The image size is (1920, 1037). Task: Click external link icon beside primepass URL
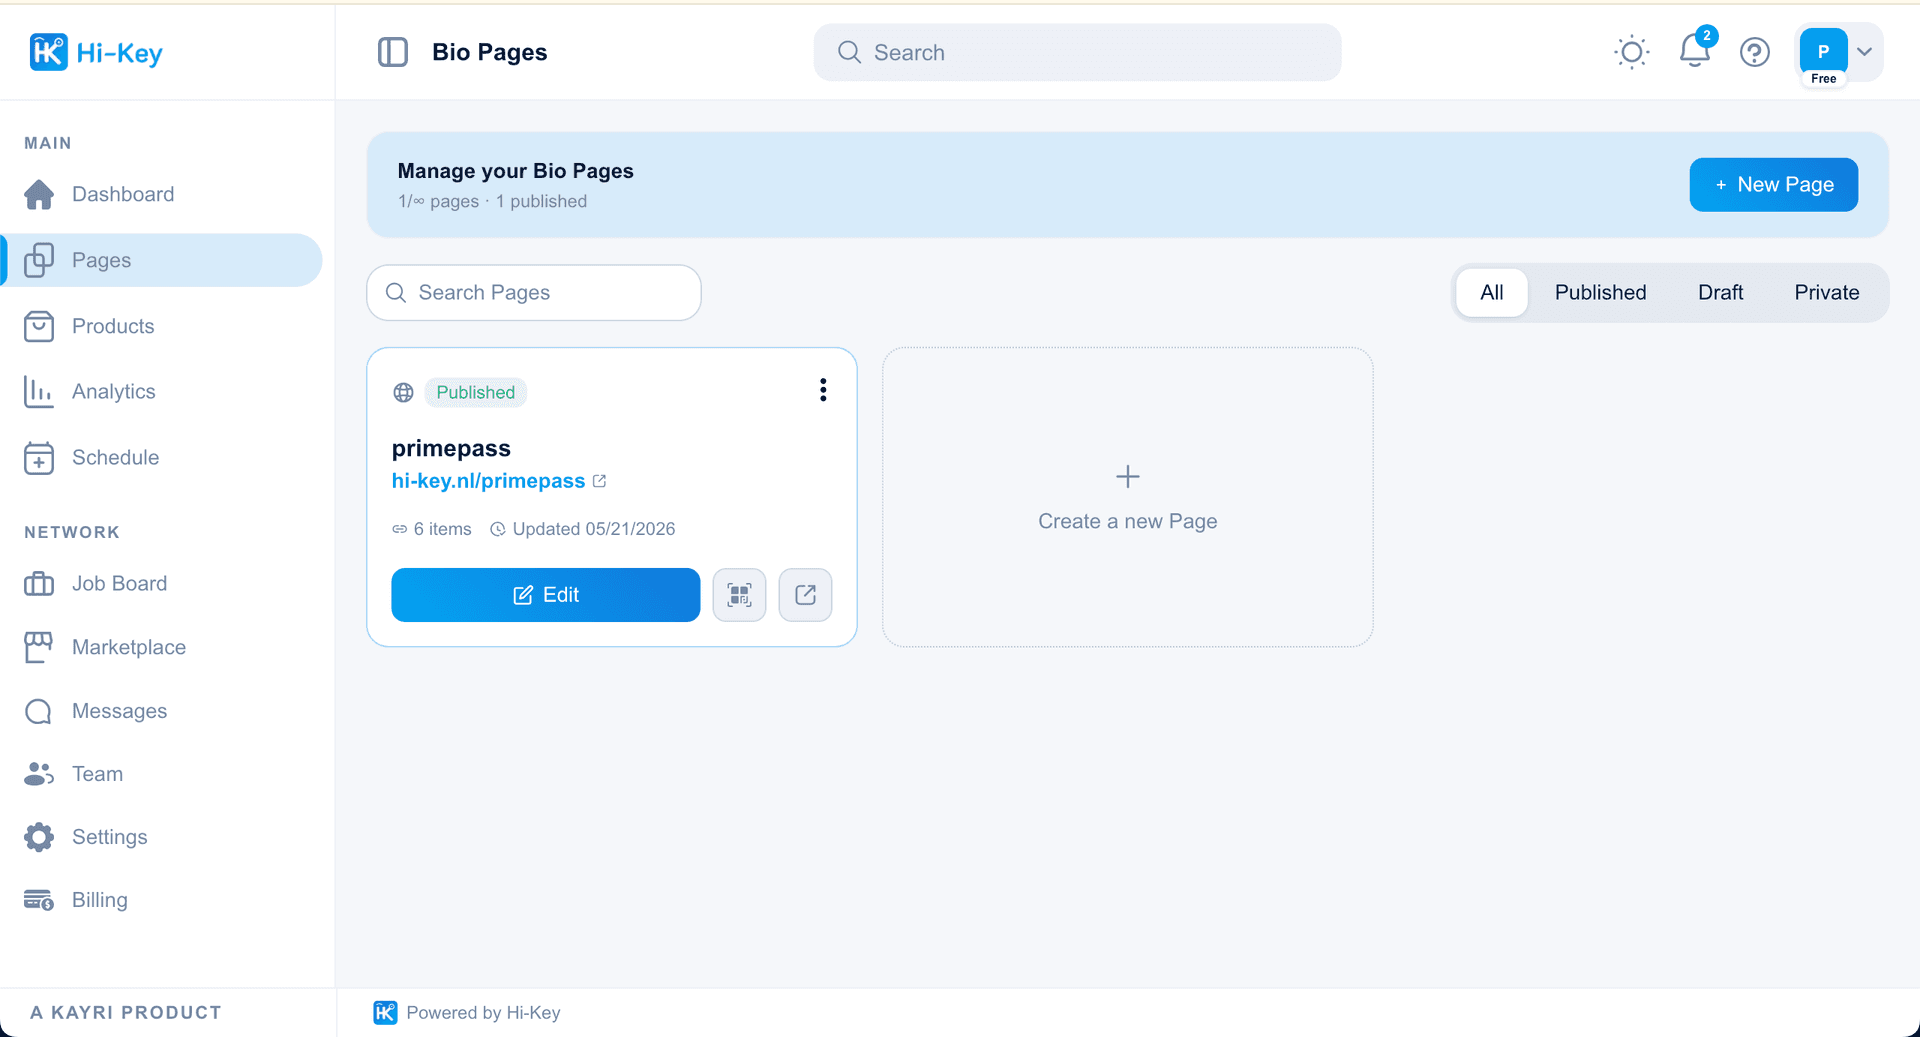(600, 481)
